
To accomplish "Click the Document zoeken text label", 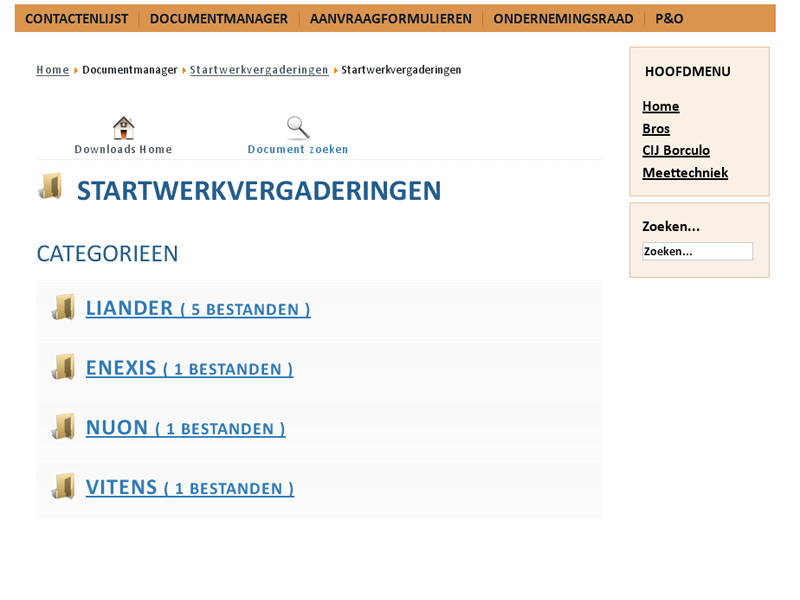I will click(x=298, y=149).
